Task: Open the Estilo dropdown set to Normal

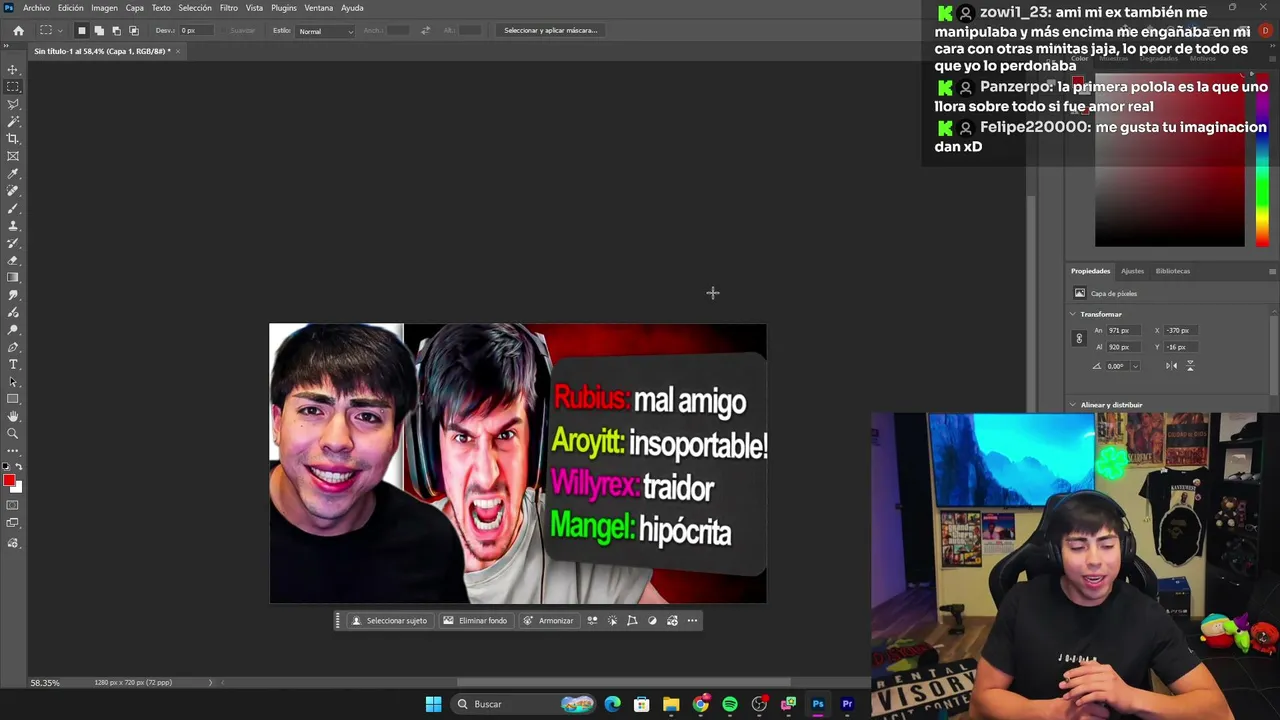Action: (x=326, y=31)
